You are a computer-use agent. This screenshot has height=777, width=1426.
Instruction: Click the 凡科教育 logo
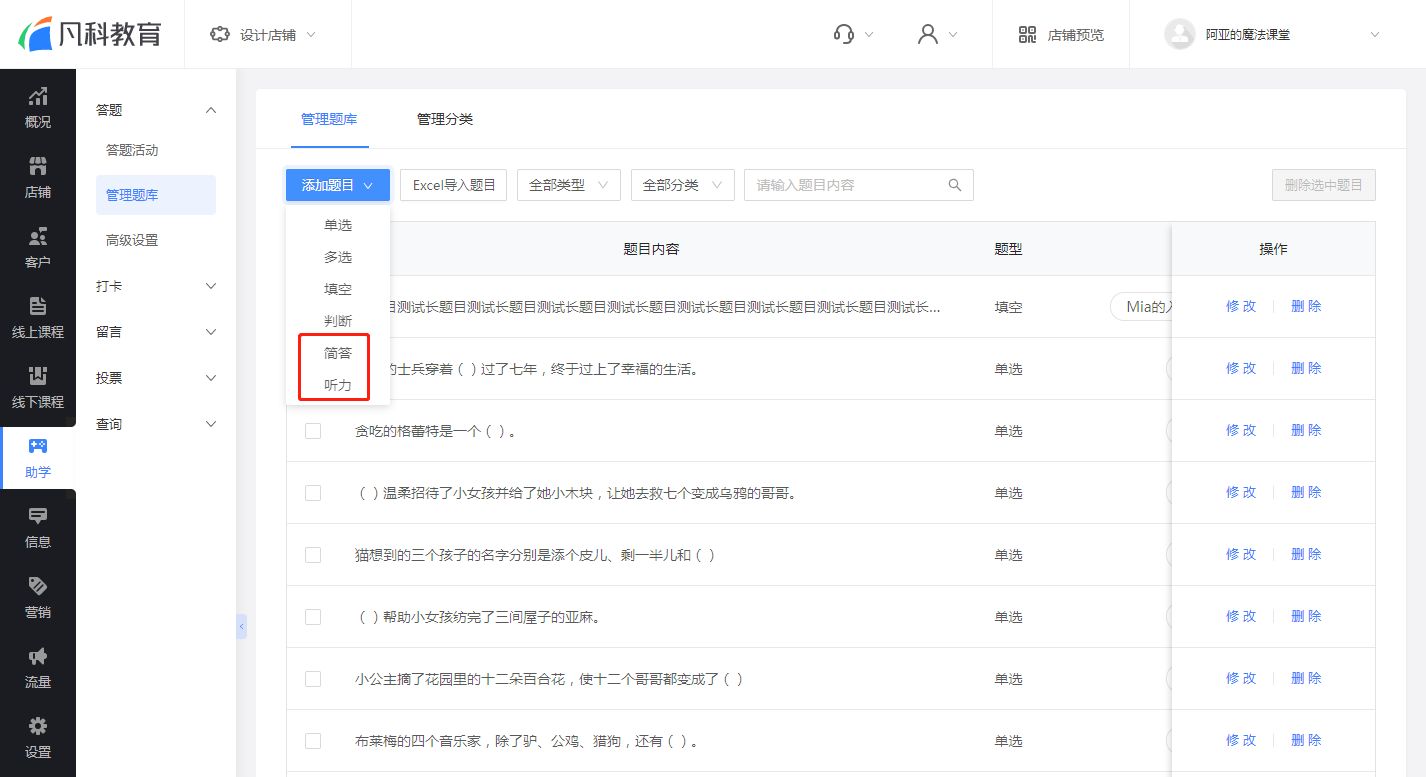[x=91, y=34]
